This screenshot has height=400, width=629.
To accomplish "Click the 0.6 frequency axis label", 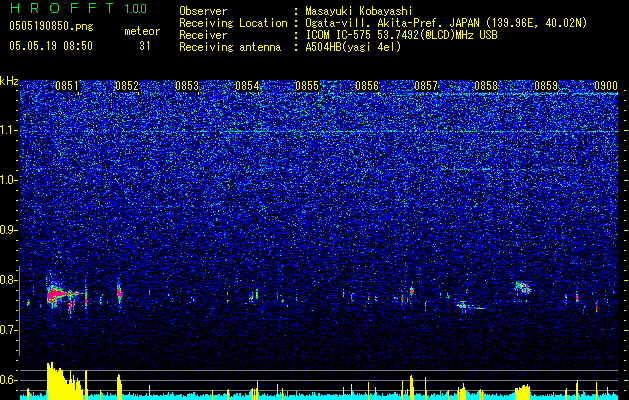I will click(x=9, y=380).
